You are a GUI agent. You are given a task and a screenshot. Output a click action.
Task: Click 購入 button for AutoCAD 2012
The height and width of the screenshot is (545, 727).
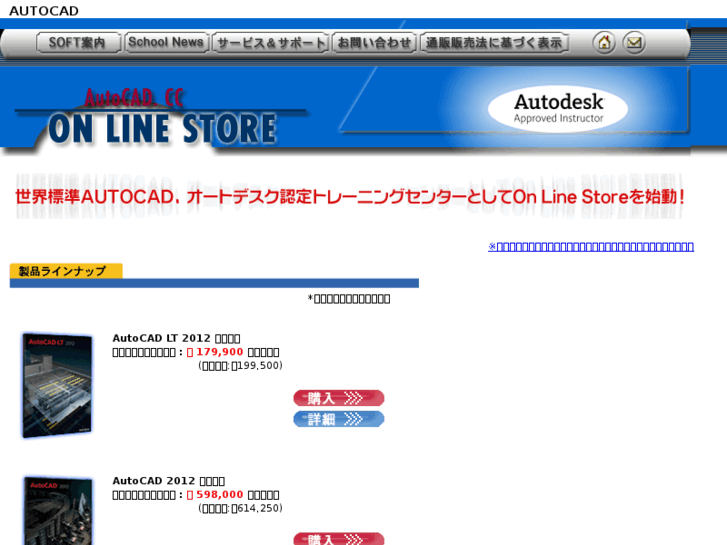[x=339, y=539]
